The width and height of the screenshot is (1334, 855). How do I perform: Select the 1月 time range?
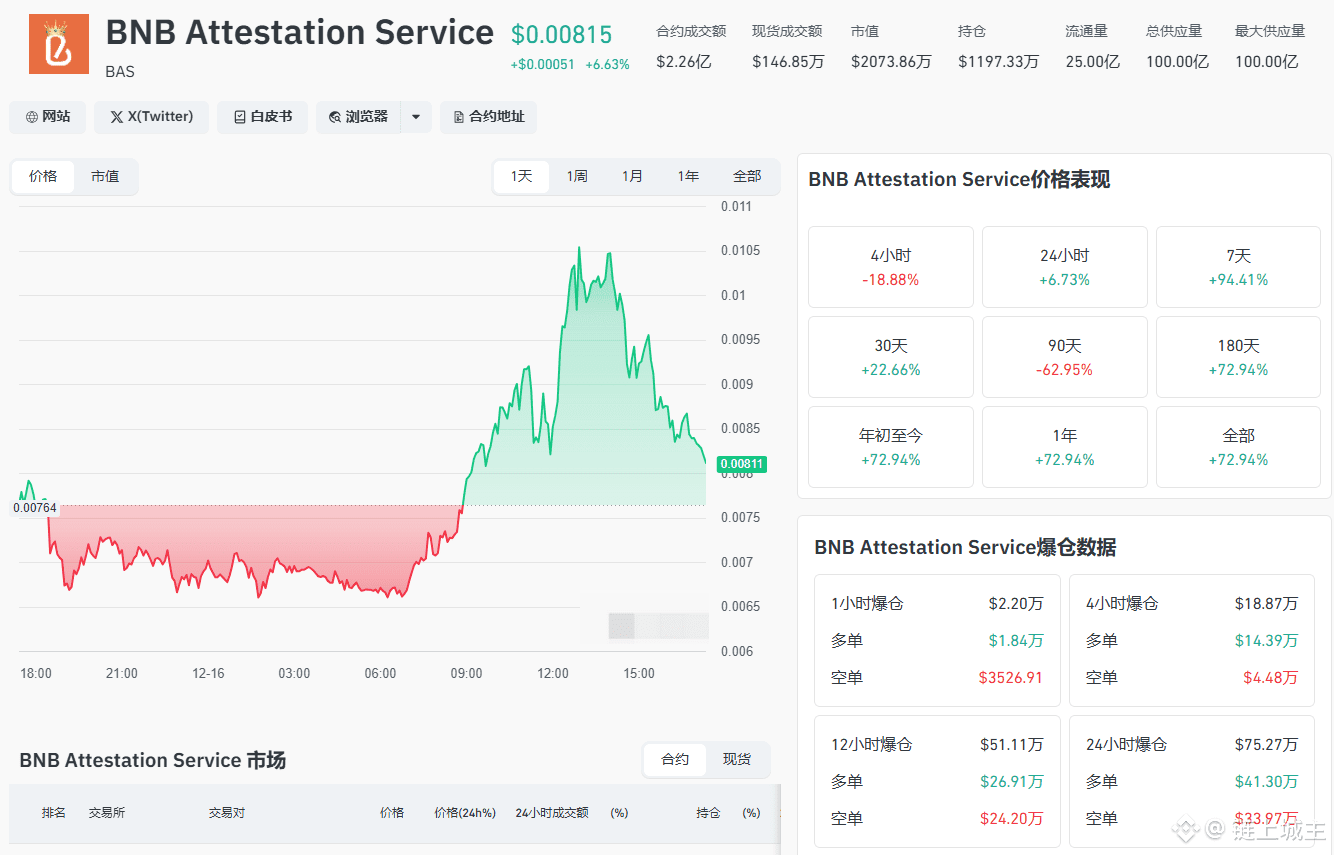click(632, 176)
